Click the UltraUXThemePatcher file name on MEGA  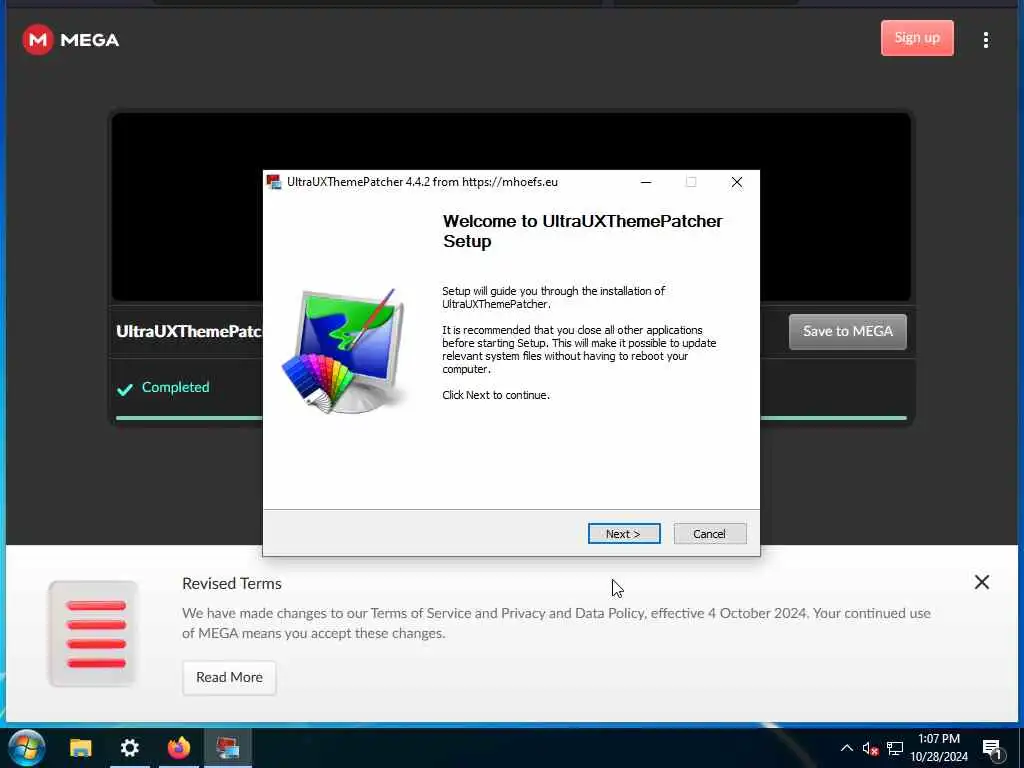[189, 332]
